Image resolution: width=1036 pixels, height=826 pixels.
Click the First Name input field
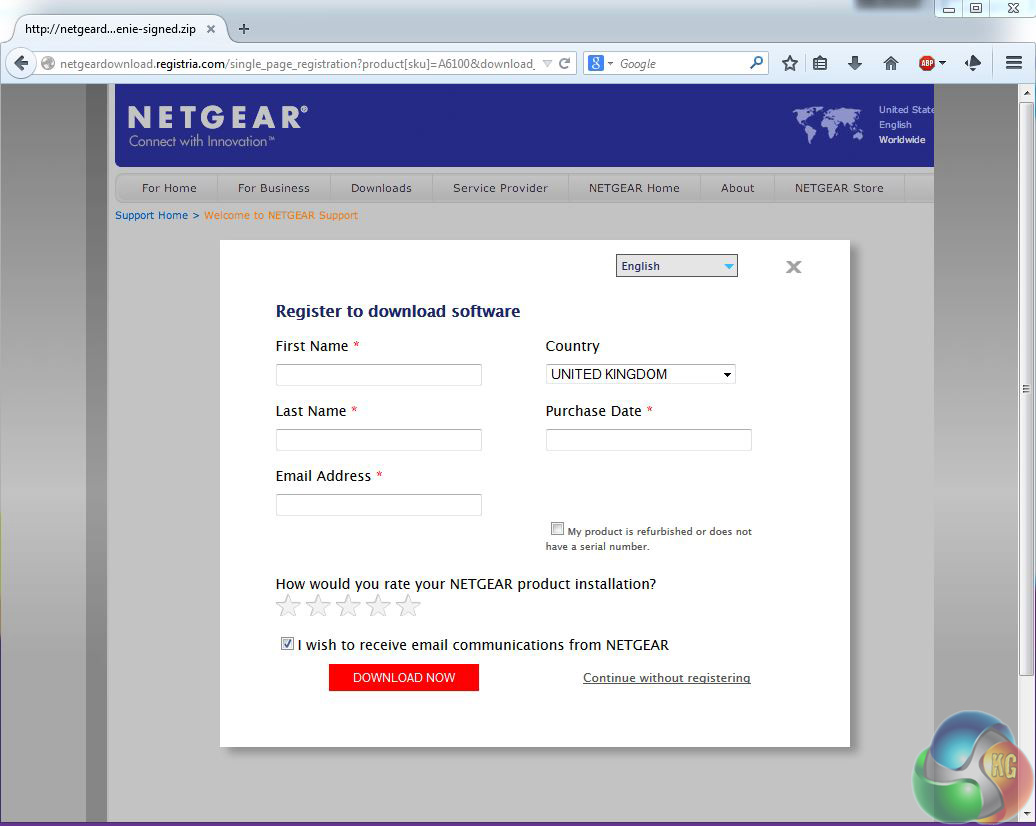coord(379,375)
